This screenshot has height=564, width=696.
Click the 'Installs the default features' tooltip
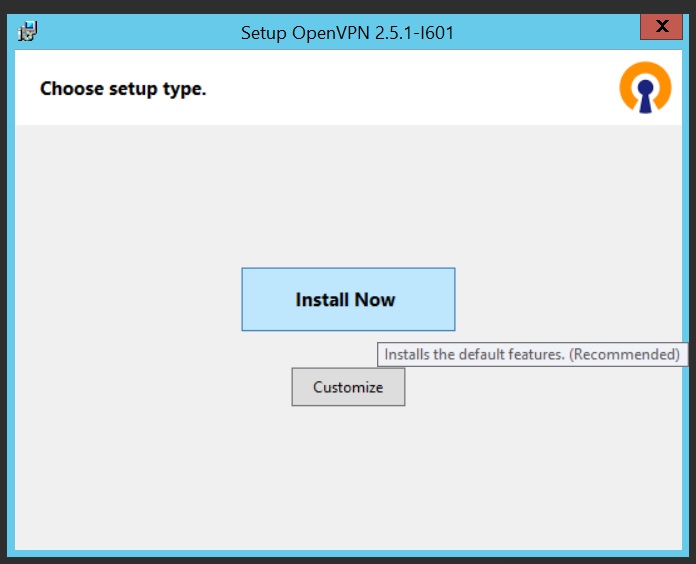coord(532,354)
